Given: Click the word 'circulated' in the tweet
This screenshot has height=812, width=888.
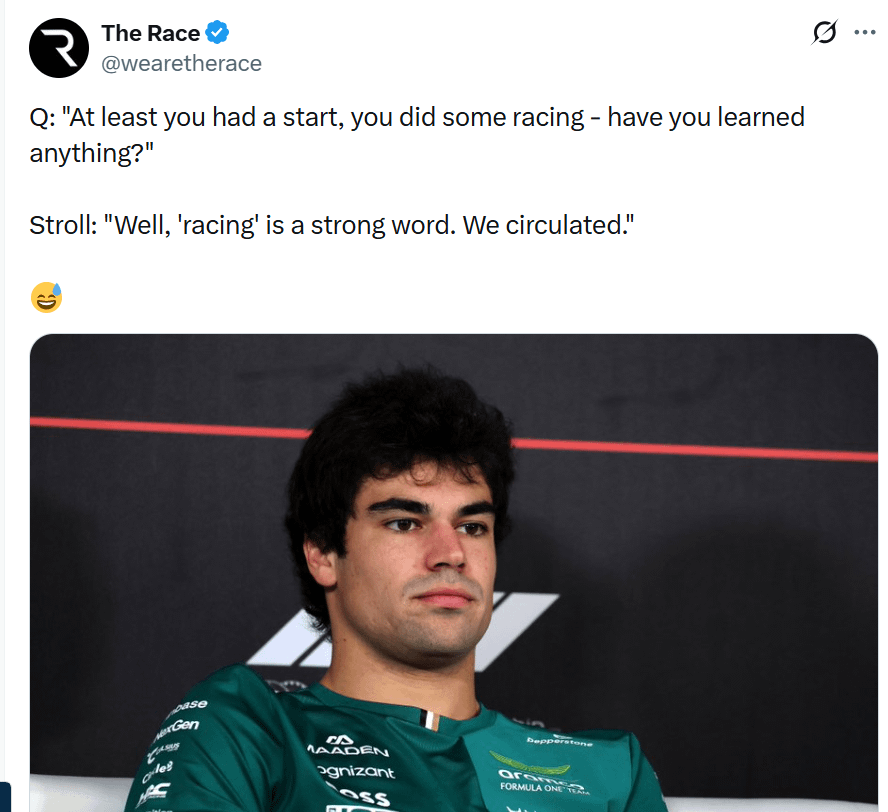Looking at the screenshot, I should tap(563, 225).
